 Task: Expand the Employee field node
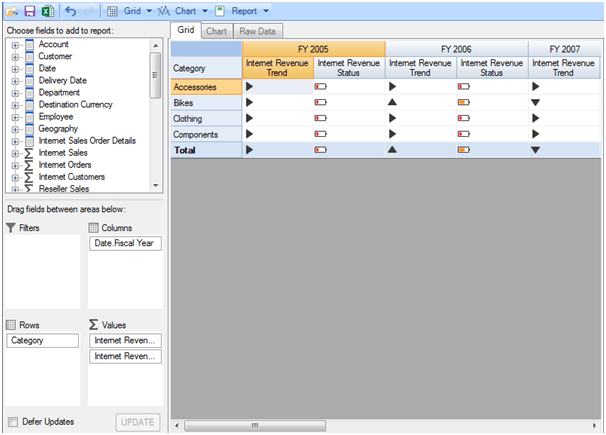click(x=15, y=117)
